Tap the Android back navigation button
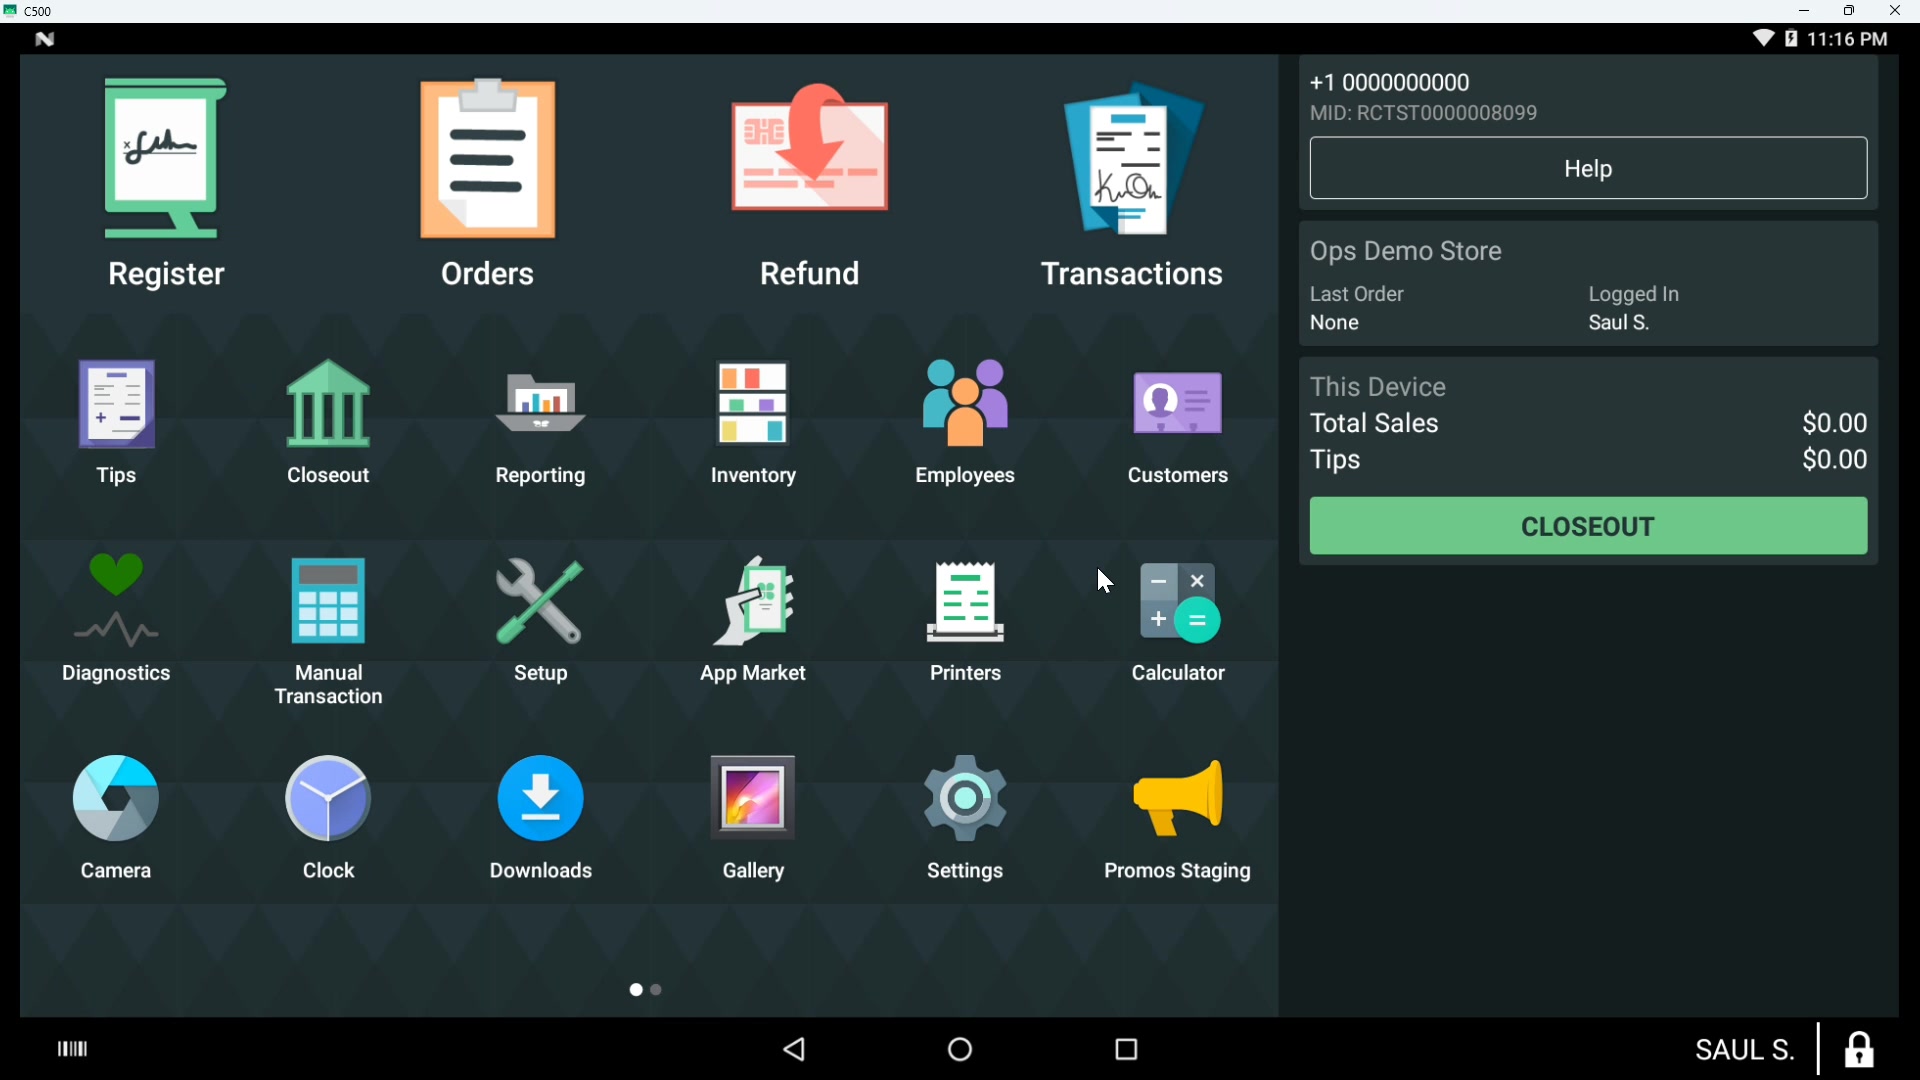Viewport: 1920px width, 1080px height. (x=796, y=1049)
